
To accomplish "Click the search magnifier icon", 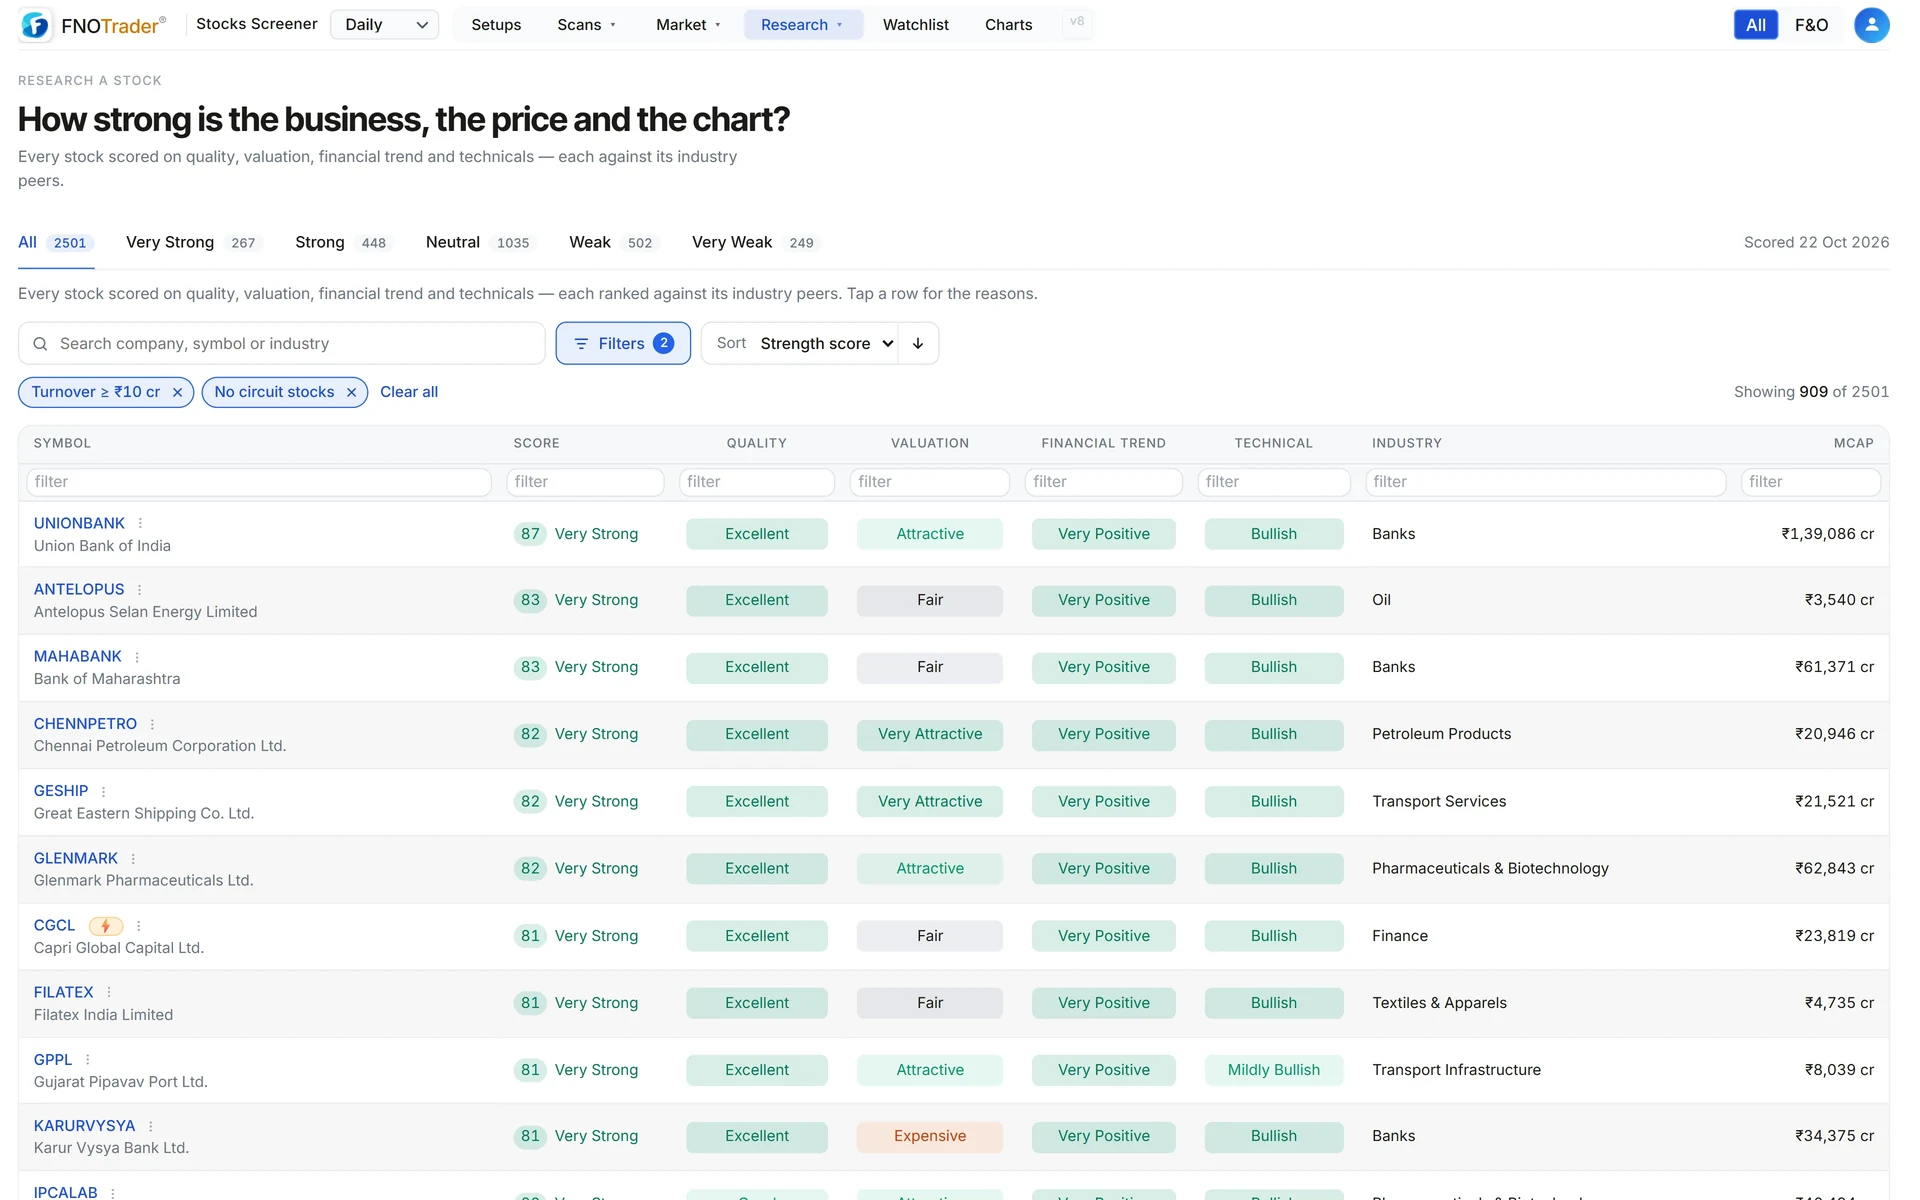I will [40, 344].
